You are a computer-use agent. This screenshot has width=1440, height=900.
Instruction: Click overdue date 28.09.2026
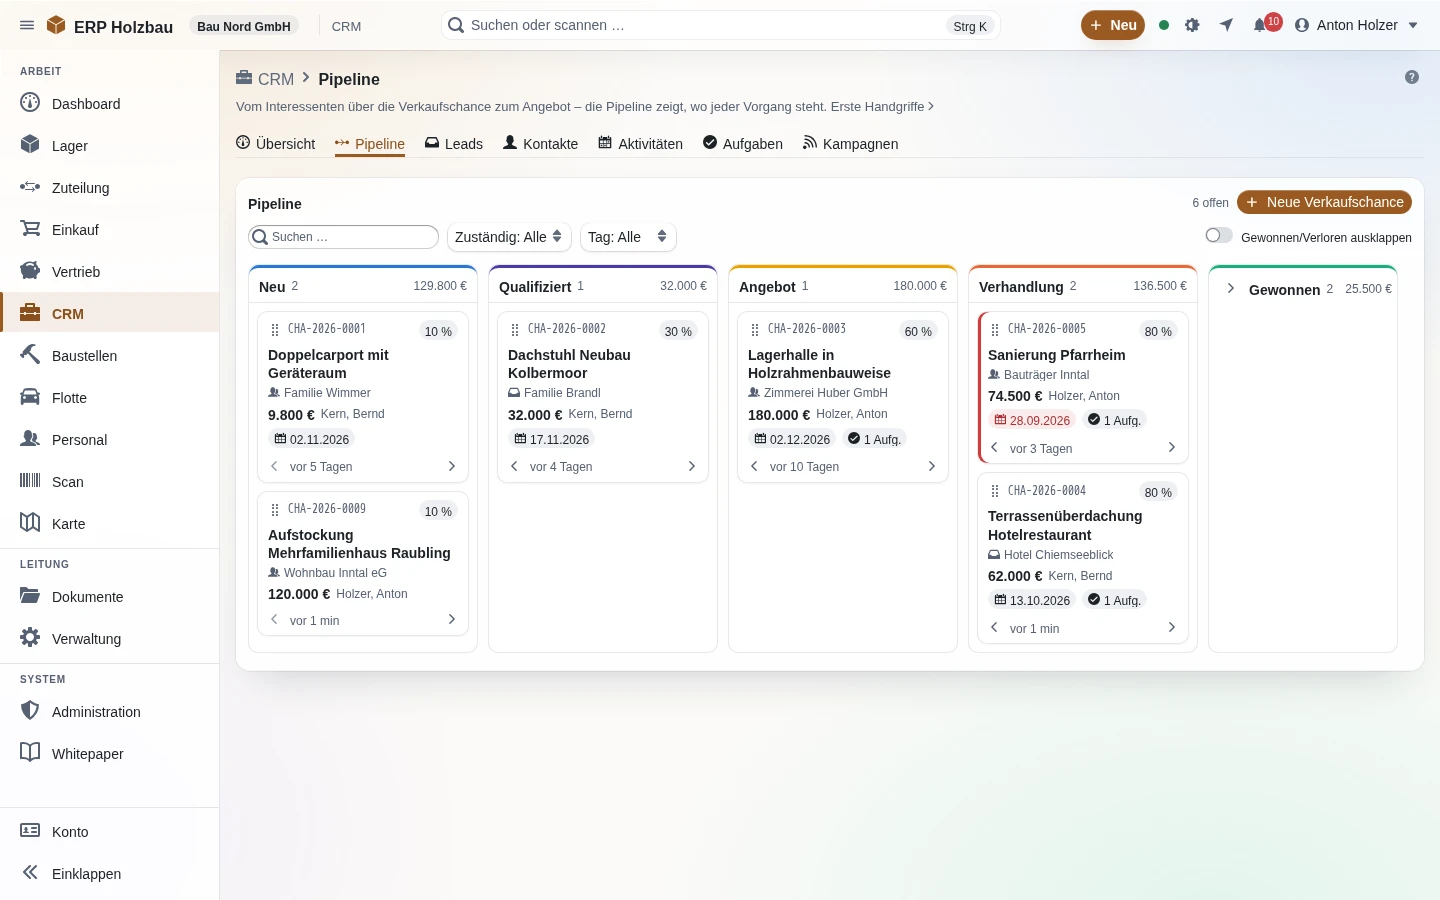[x=1032, y=420]
